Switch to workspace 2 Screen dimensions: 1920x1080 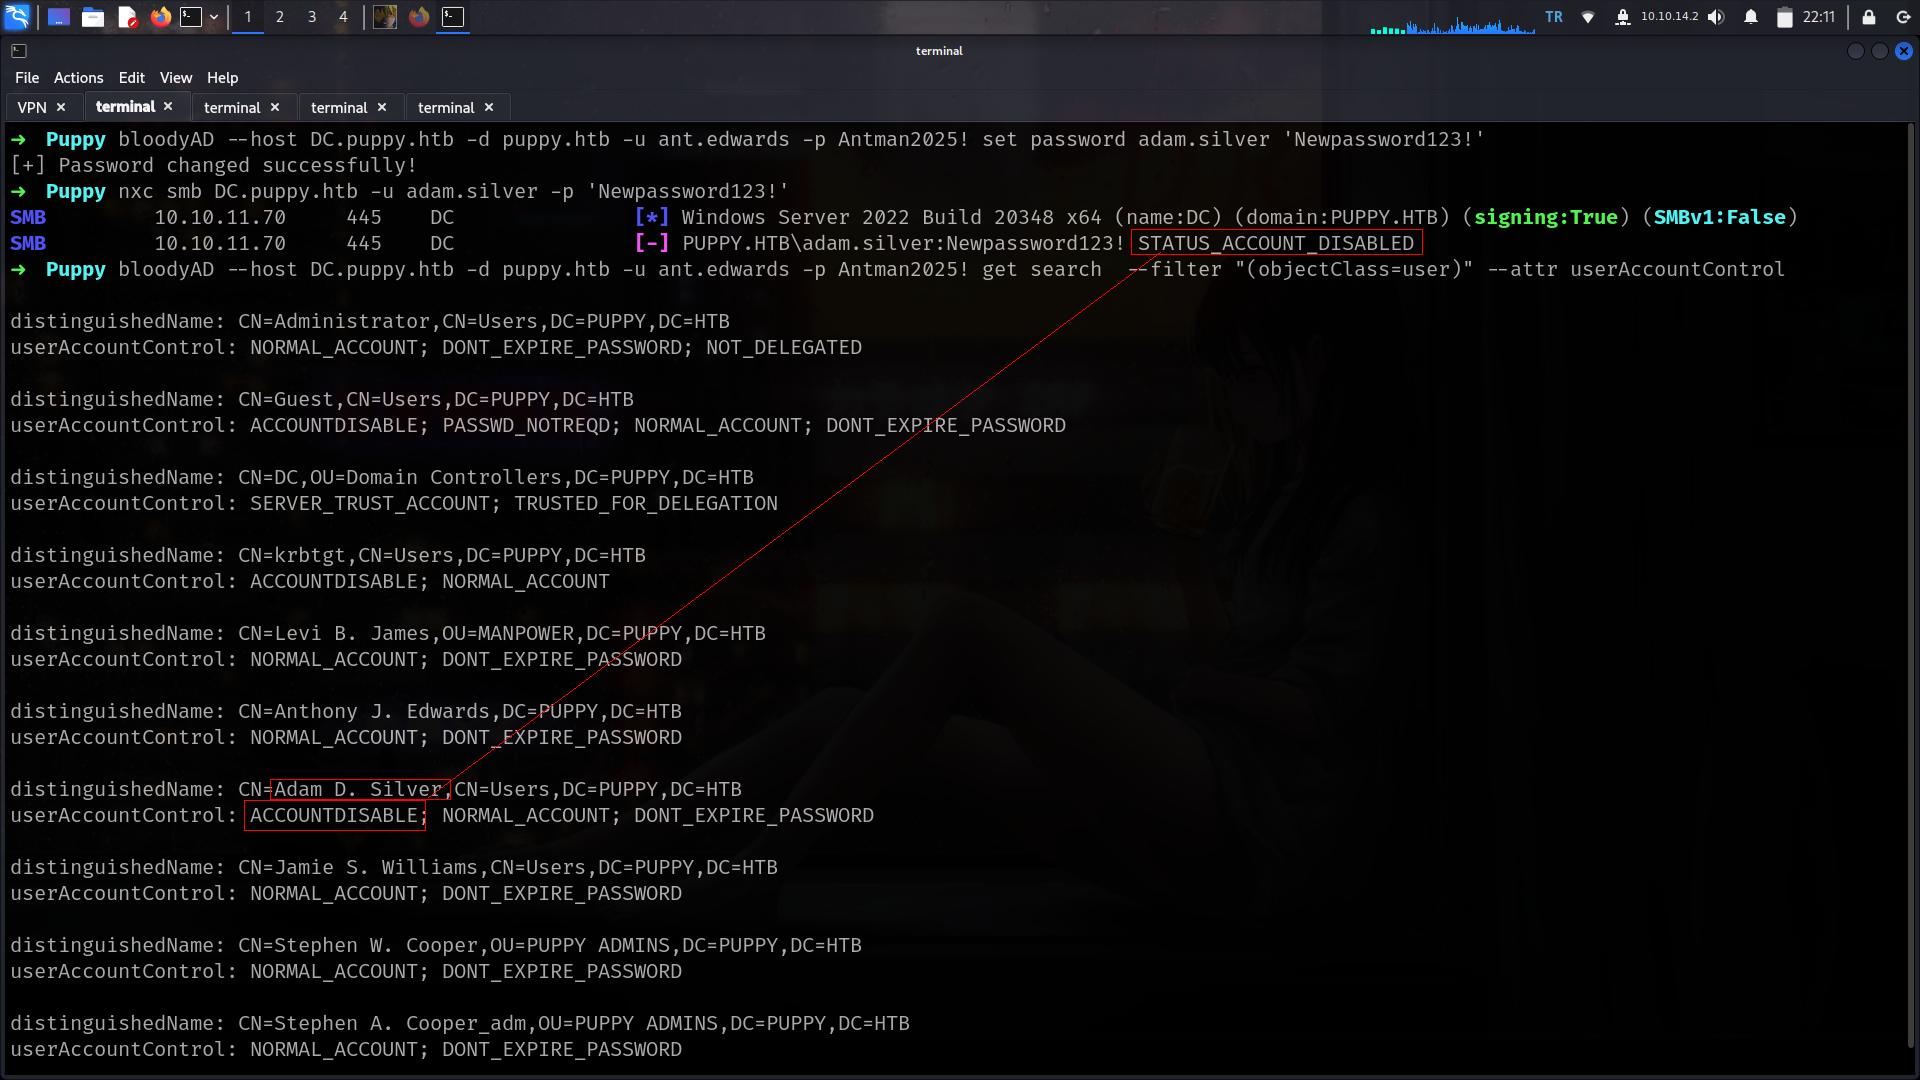280,17
